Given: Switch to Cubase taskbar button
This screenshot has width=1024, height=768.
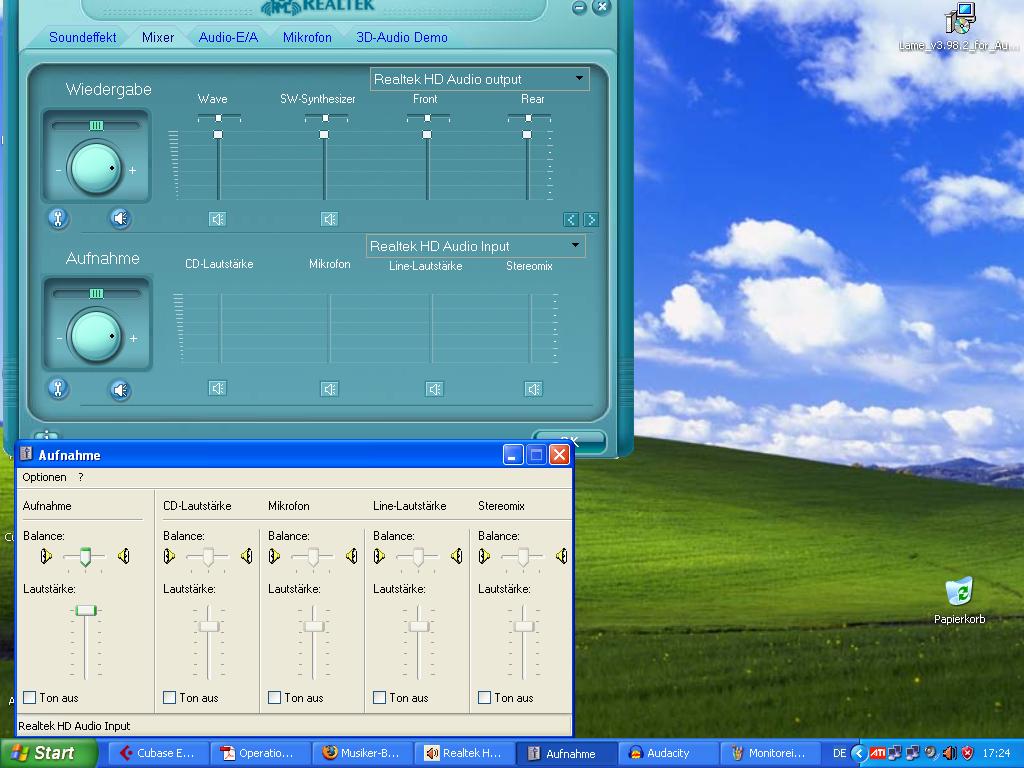Looking at the screenshot, I should [x=157, y=753].
